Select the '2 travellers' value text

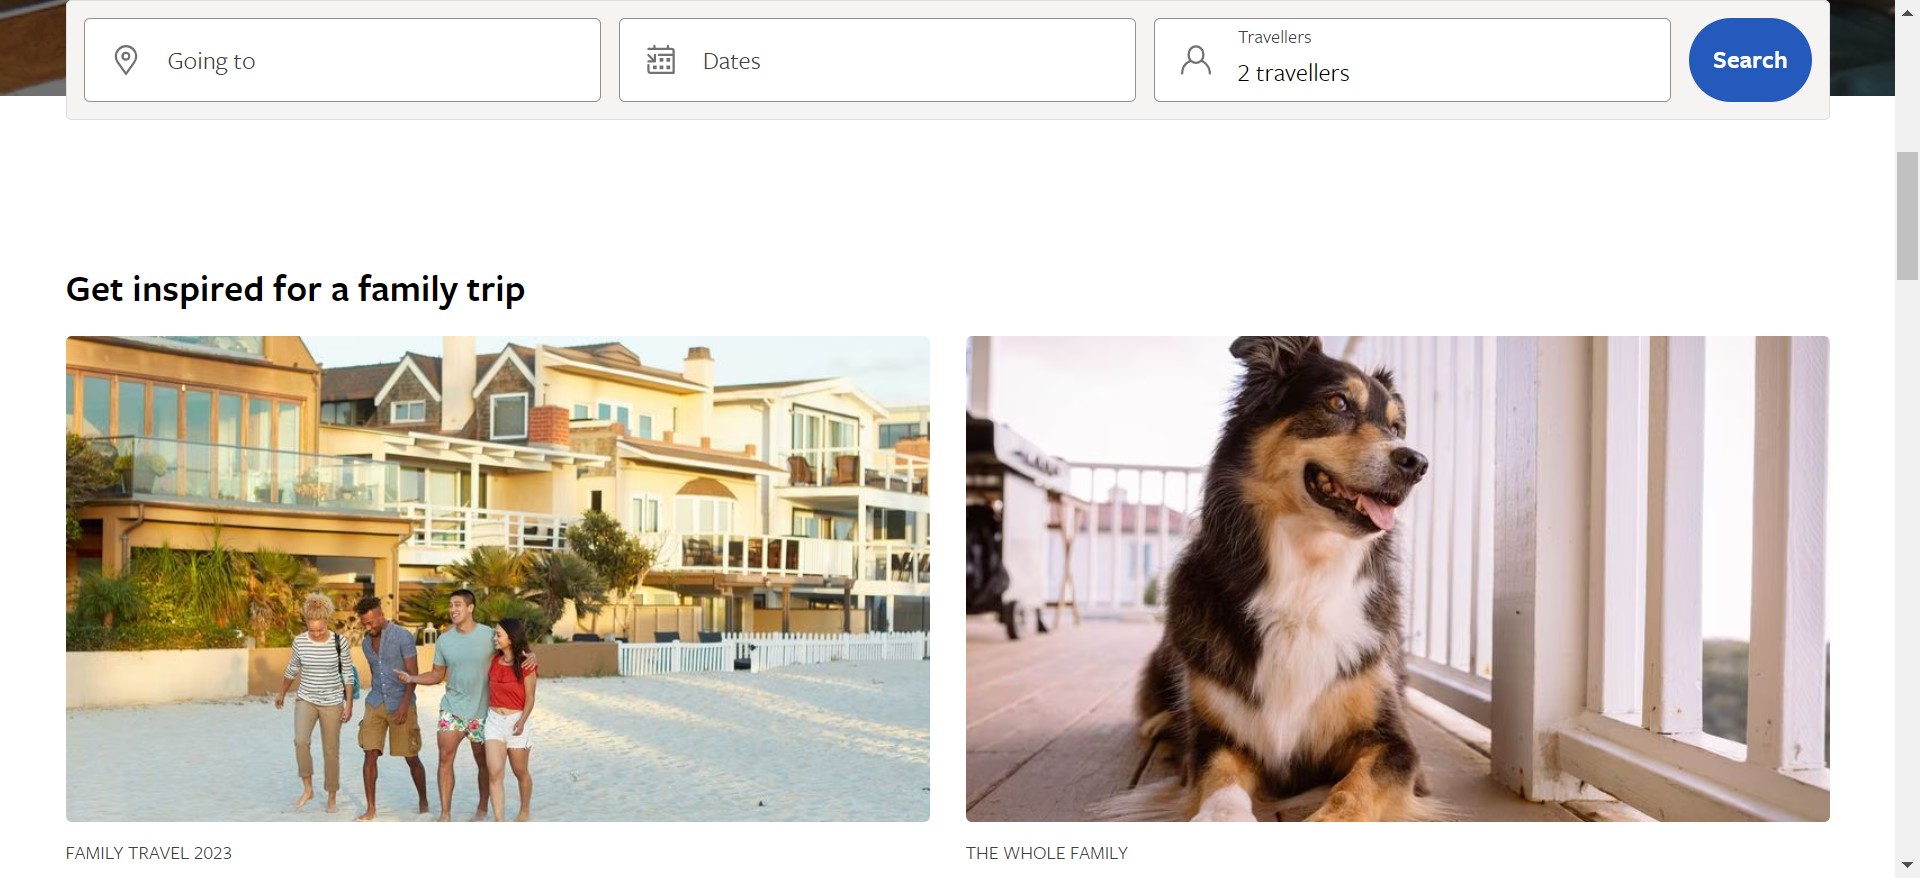click(1293, 73)
